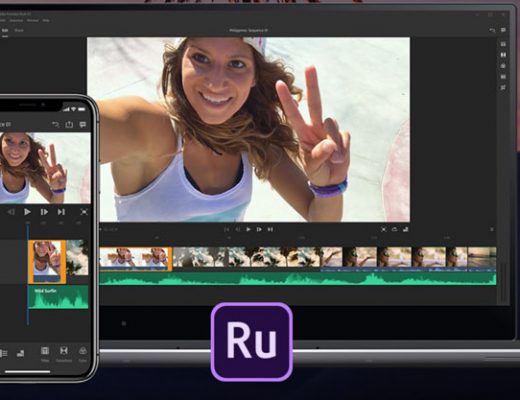
Task: Expand the phone preview to fullscreen
Action: pos(84,212)
